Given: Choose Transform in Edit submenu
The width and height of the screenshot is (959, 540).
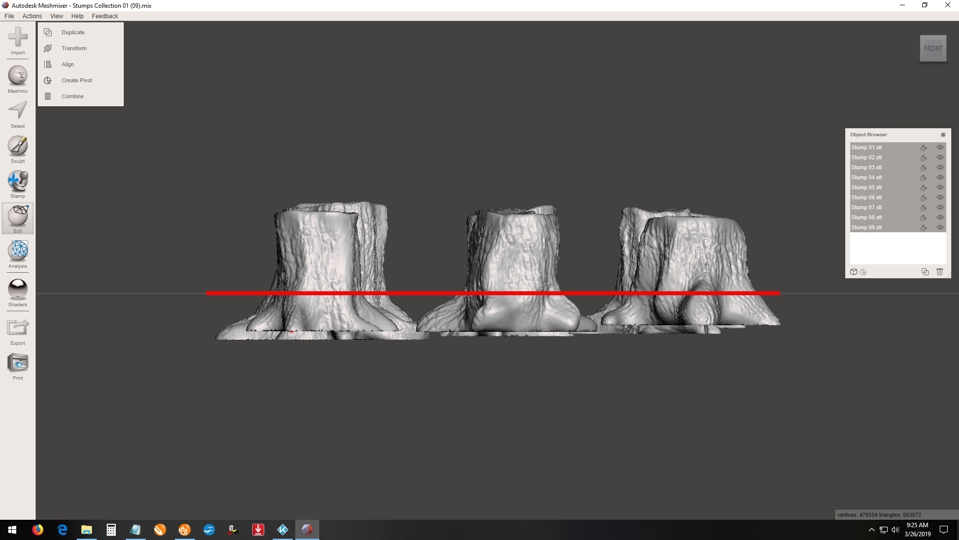Looking at the screenshot, I should (x=73, y=48).
